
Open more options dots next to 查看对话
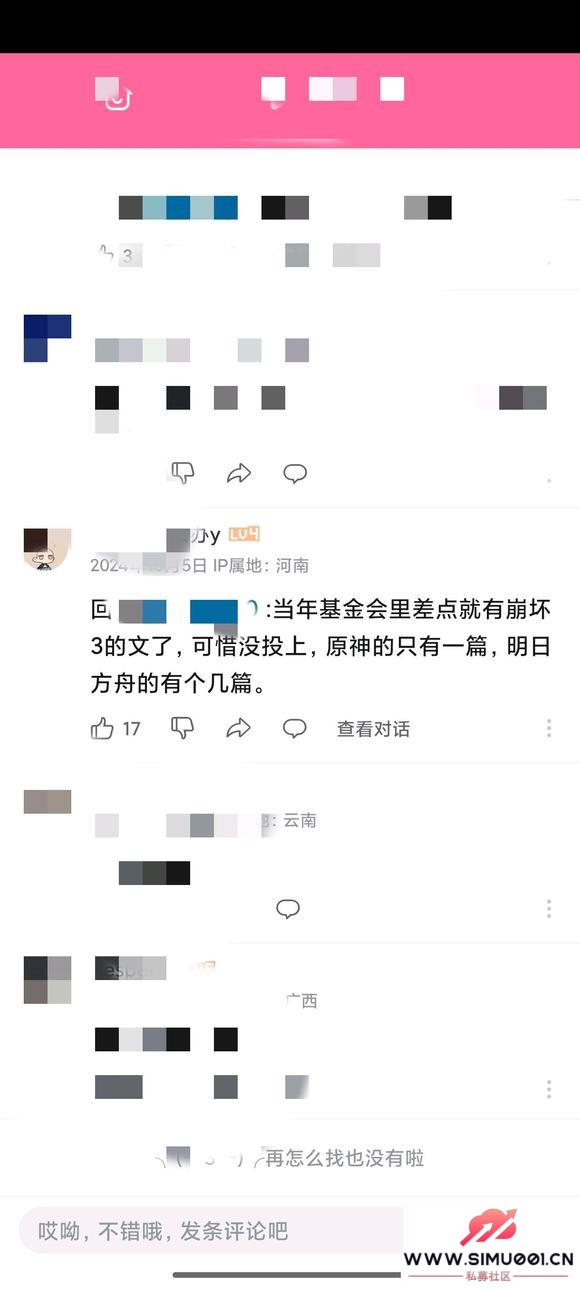click(x=549, y=728)
